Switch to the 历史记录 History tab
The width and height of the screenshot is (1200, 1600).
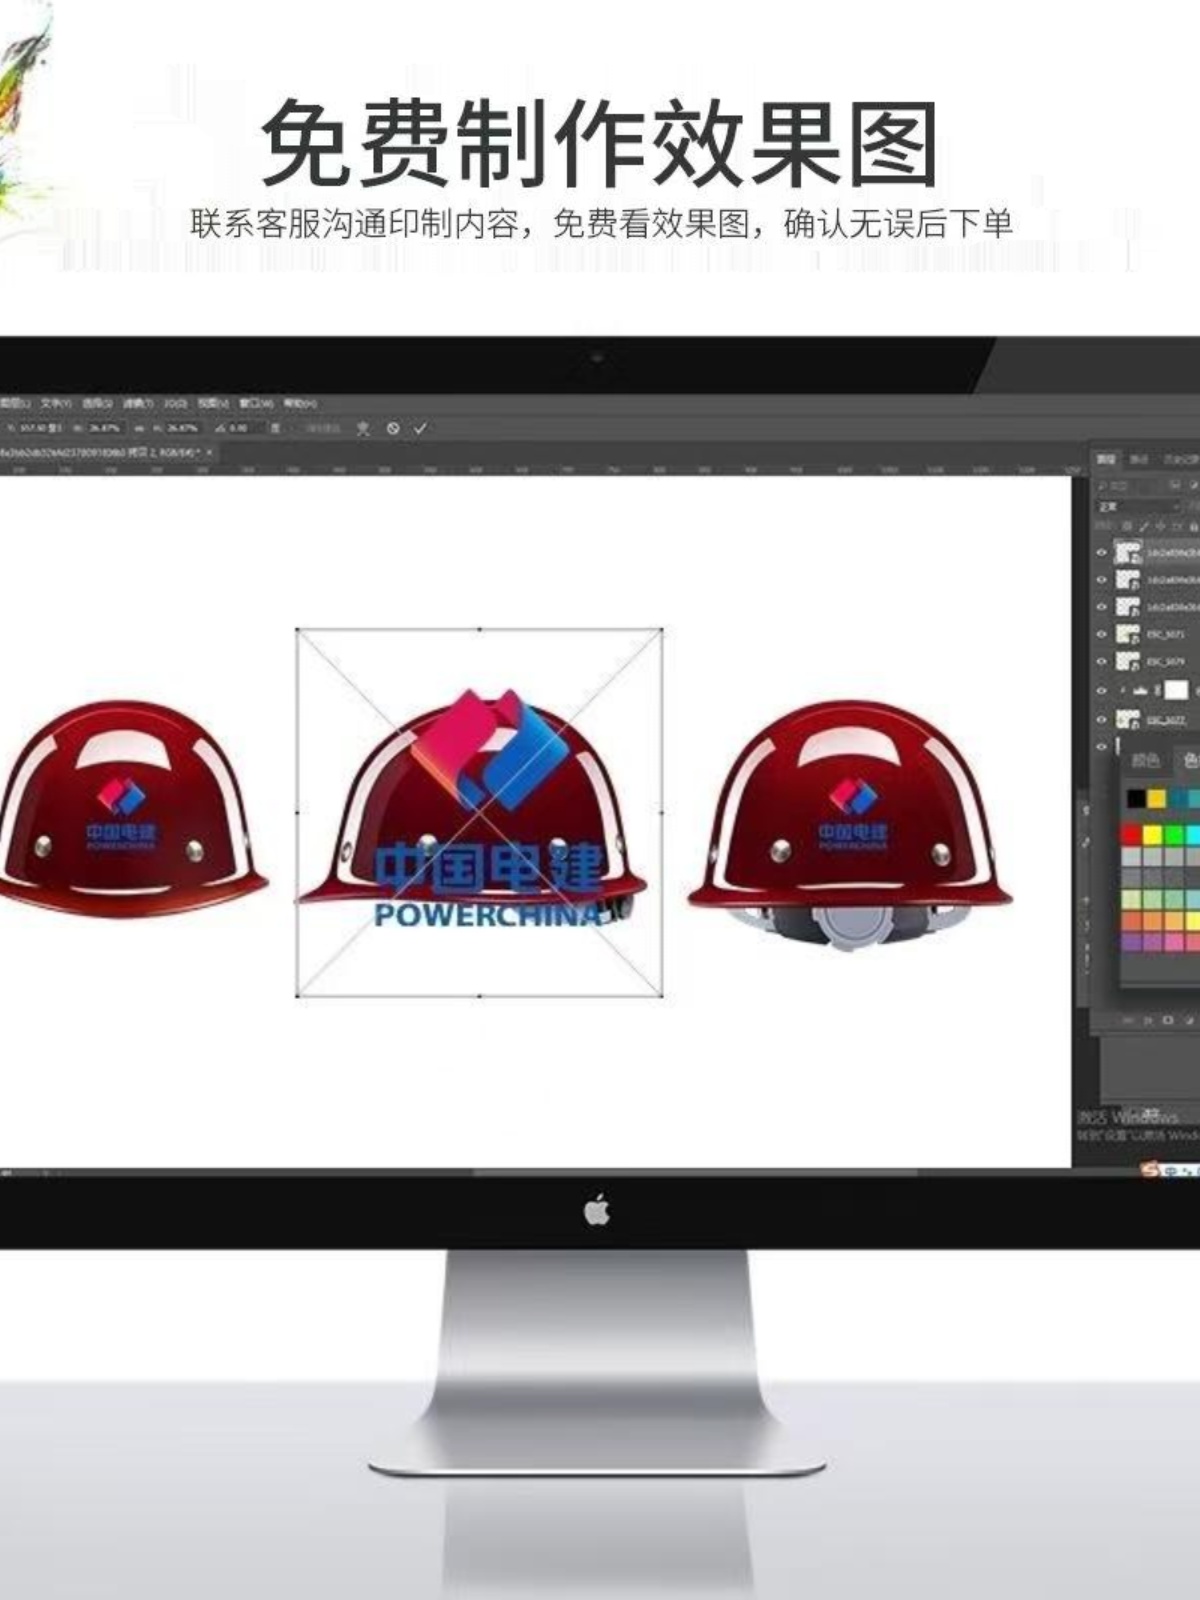click(x=1181, y=459)
